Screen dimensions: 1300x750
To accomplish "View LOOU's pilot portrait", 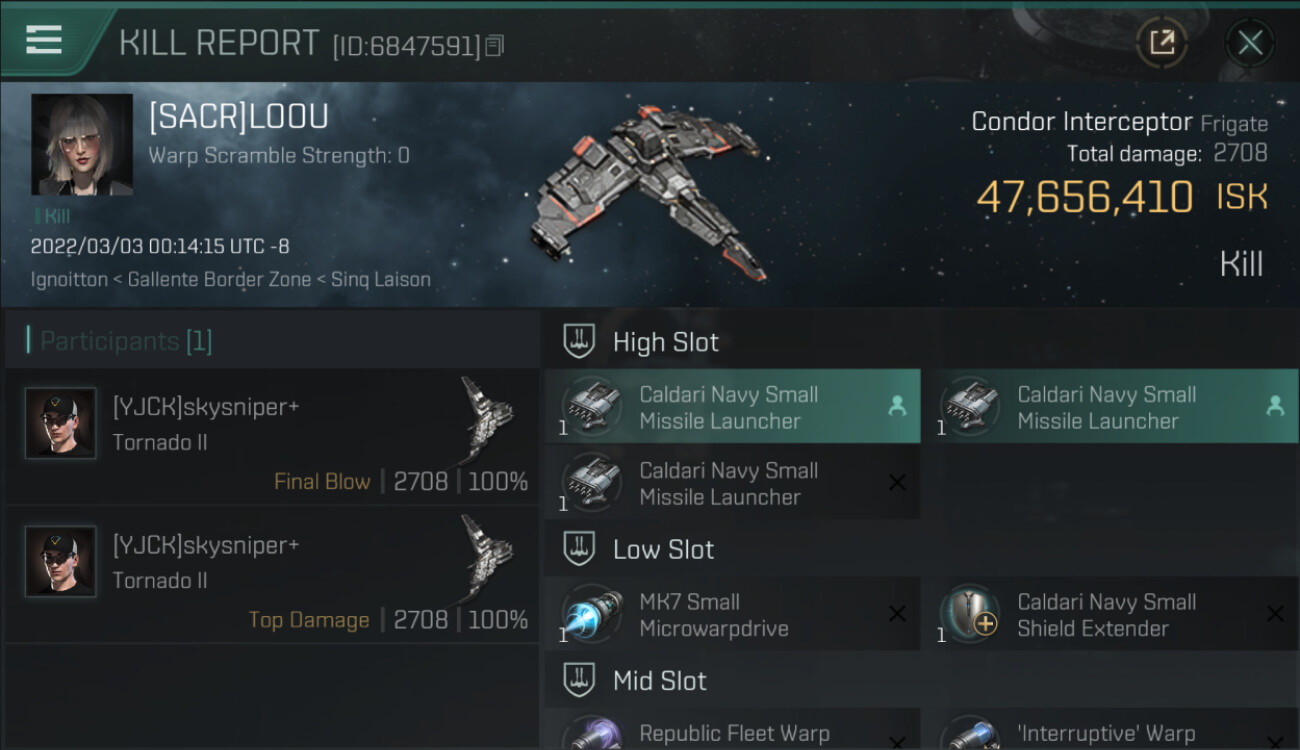I will (x=82, y=144).
